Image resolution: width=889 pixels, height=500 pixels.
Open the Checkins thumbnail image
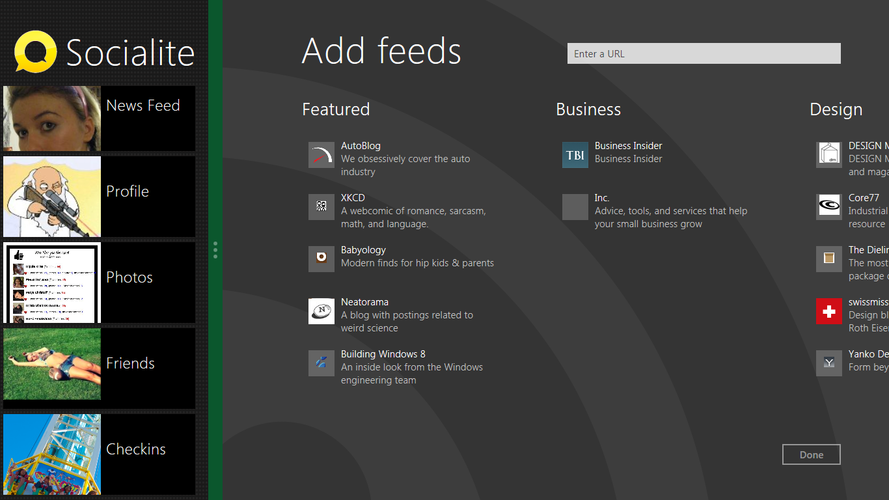52,454
